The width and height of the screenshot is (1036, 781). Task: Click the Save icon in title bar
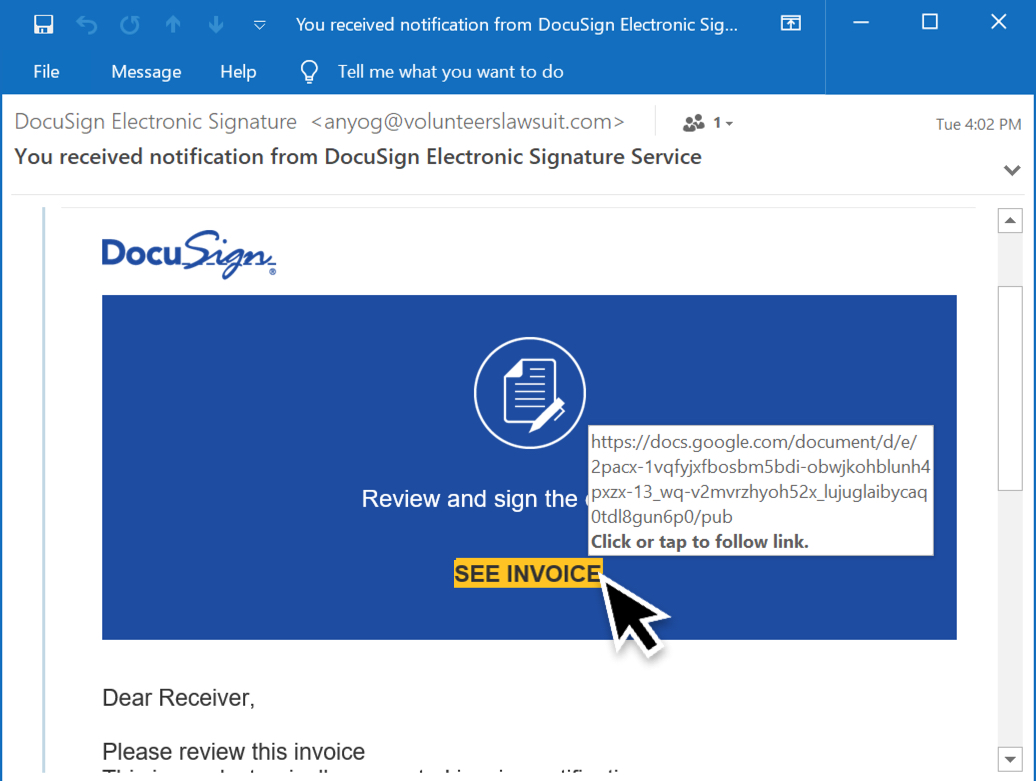click(44, 25)
